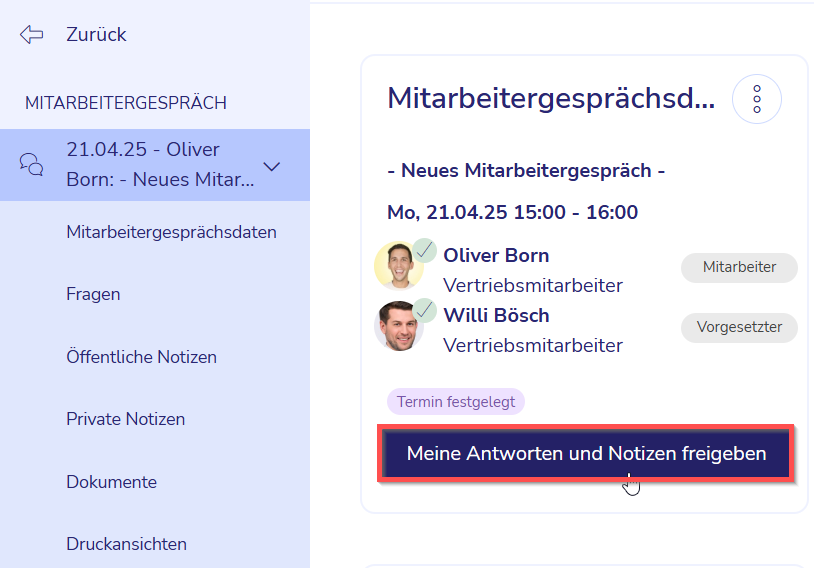Open the Fragen section
Image resolution: width=814 pixels, height=568 pixels.
pyautogui.click(x=93, y=294)
